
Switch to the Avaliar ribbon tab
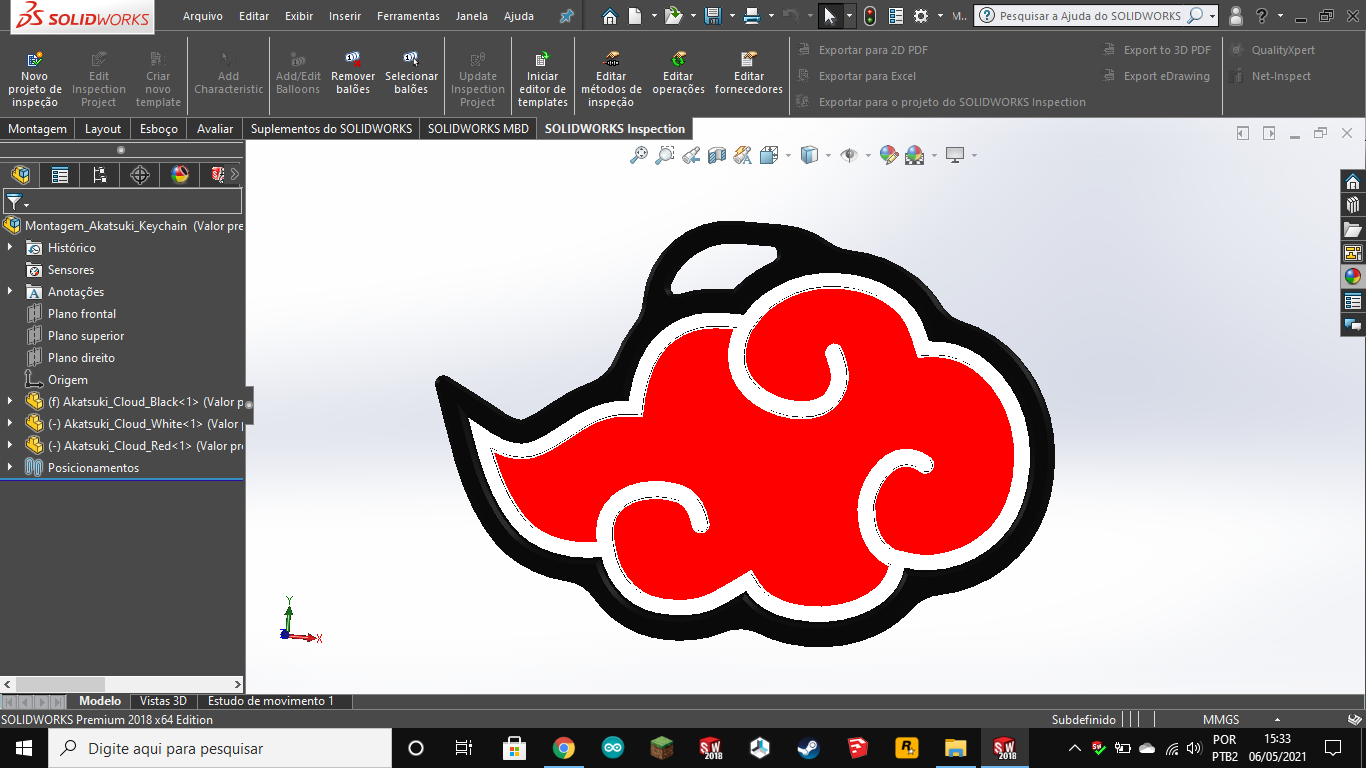click(215, 129)
